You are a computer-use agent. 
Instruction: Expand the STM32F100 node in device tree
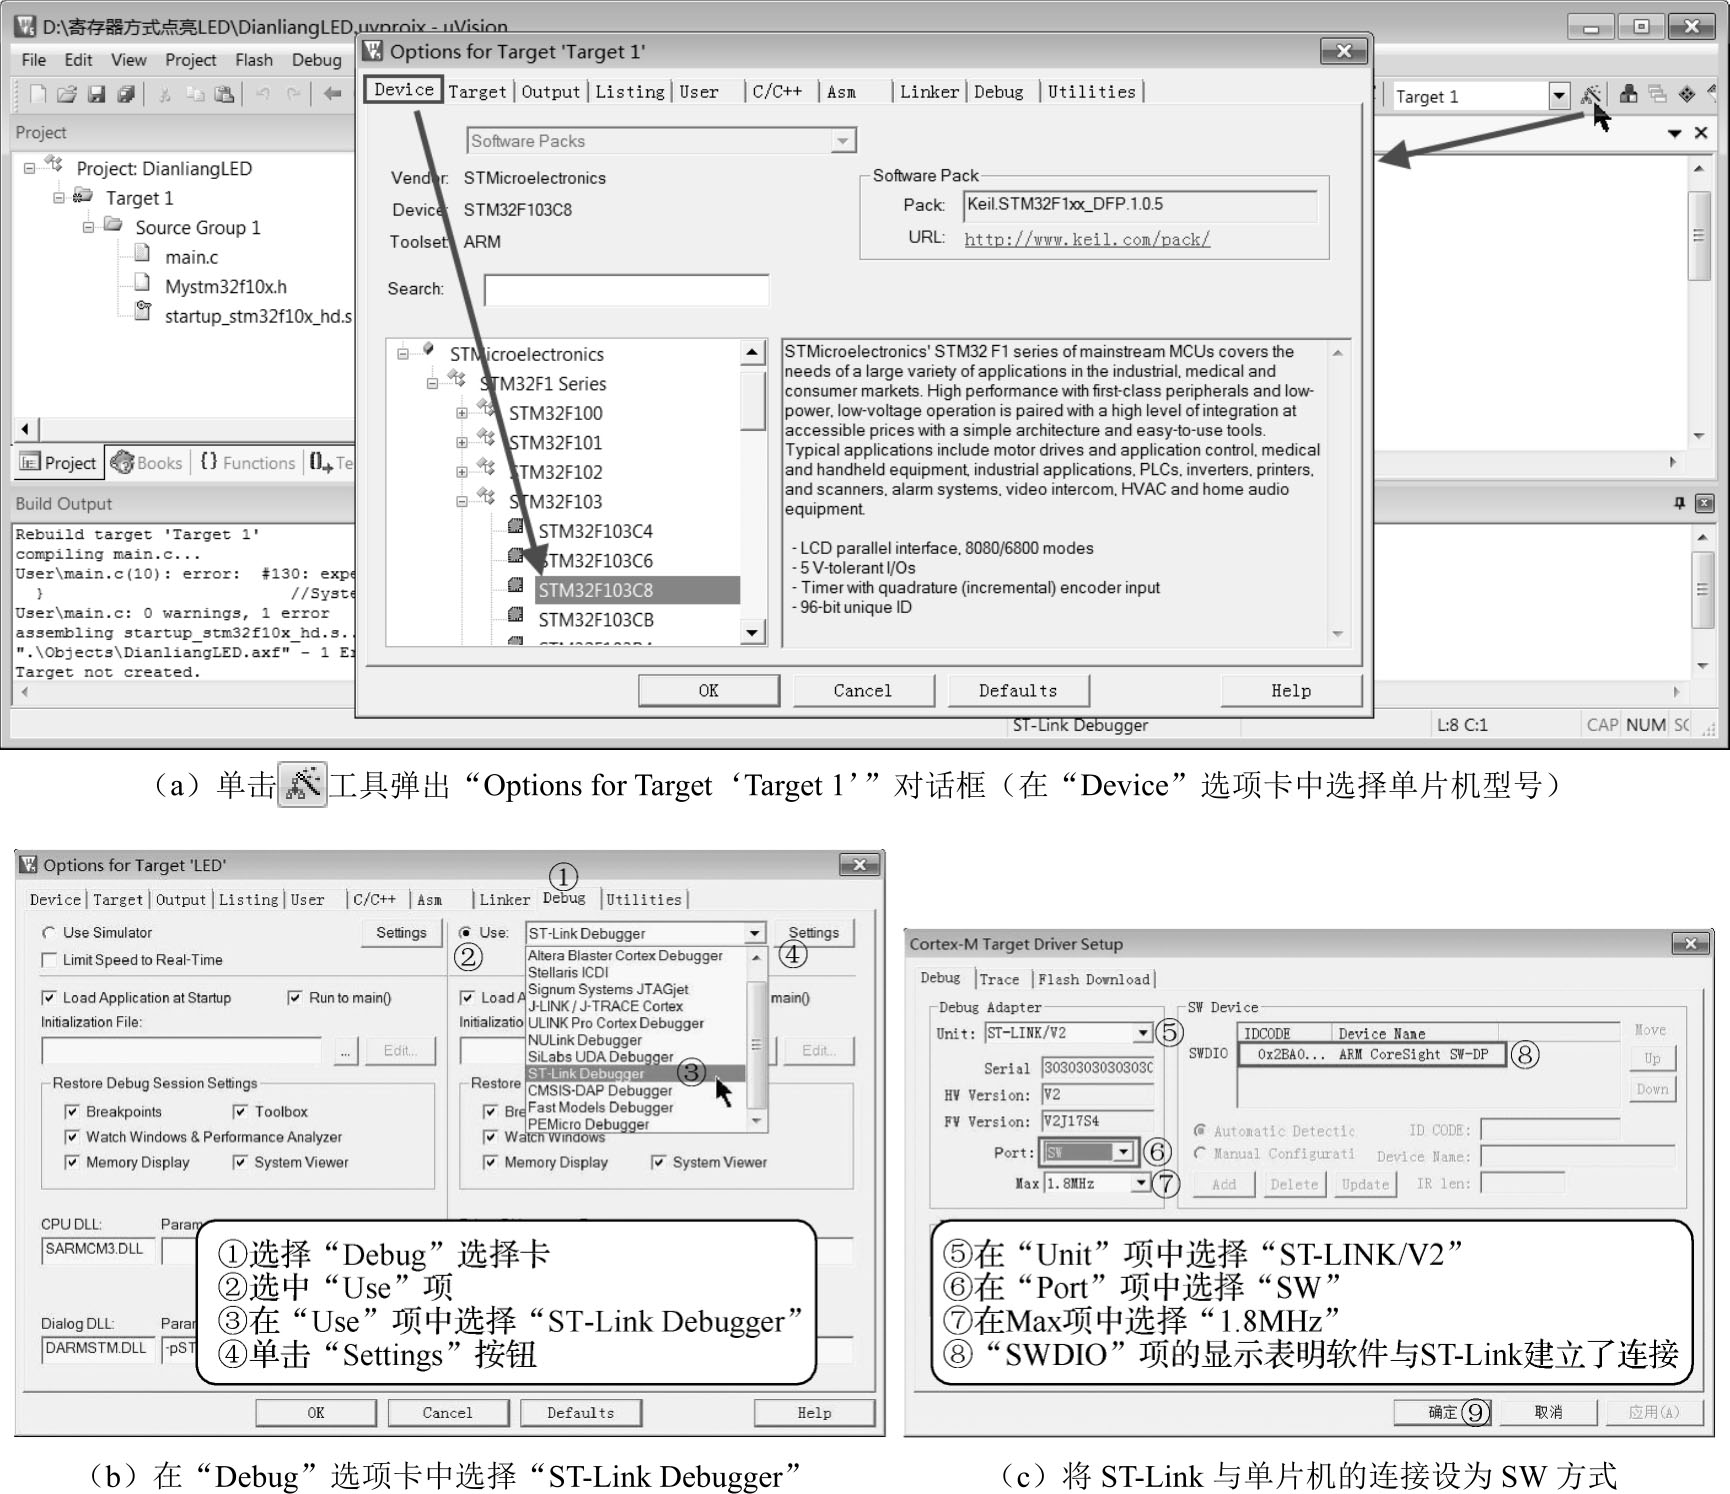(462, 413)
